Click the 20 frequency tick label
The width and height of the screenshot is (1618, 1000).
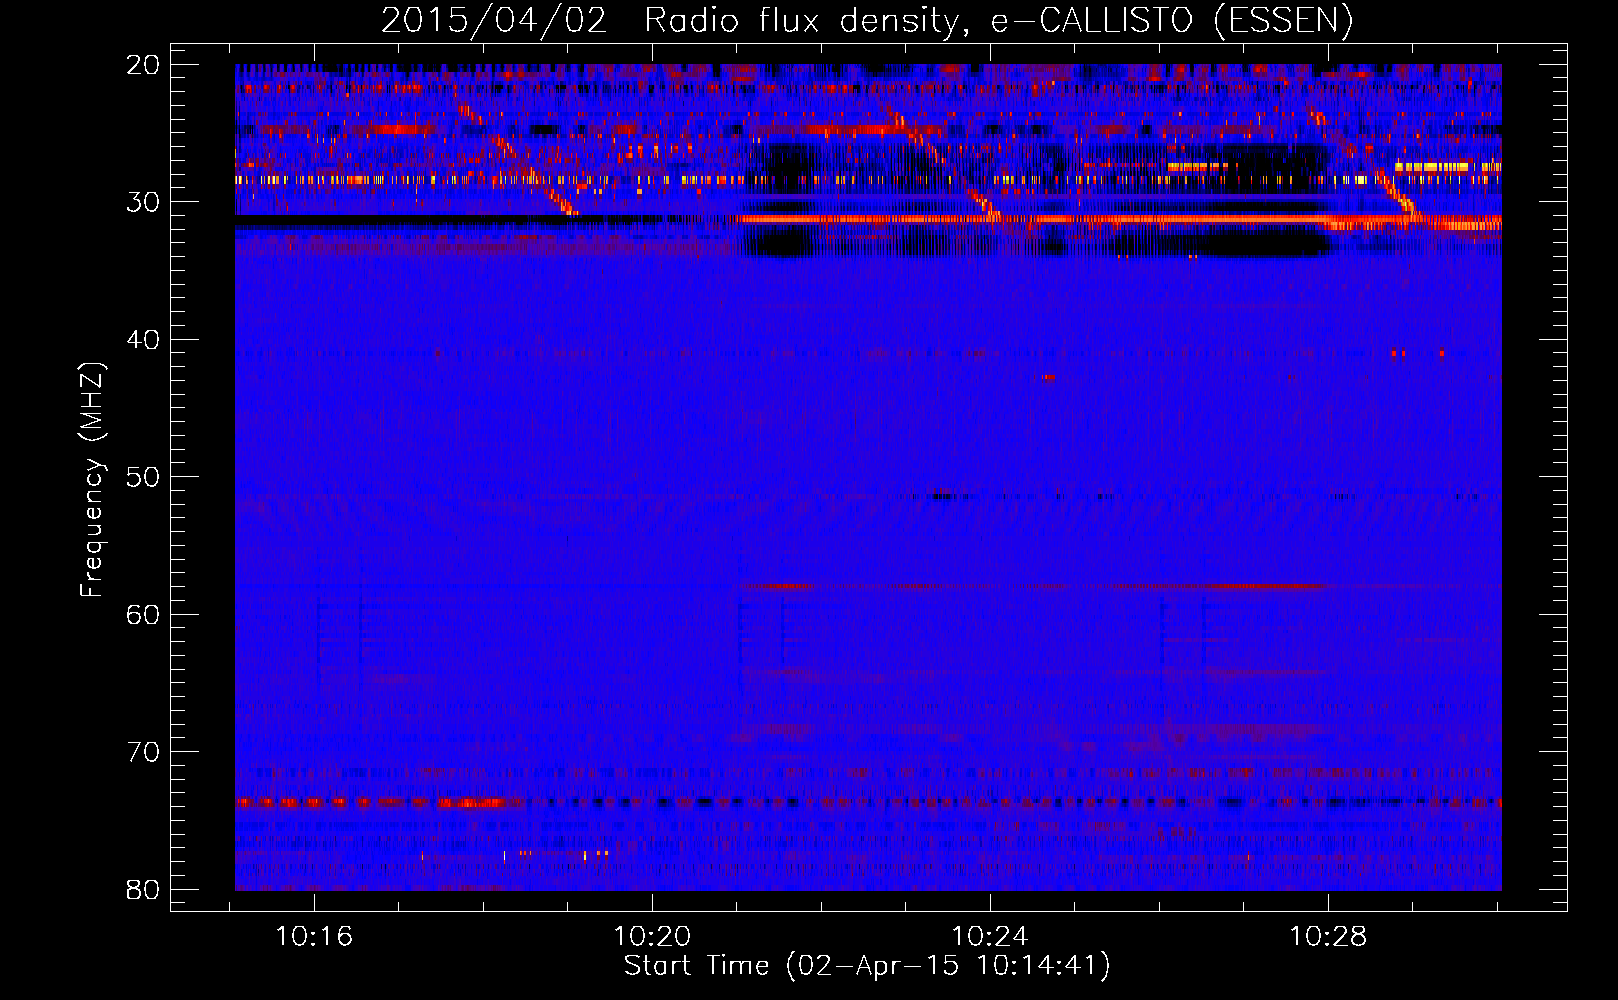(143, 65)
